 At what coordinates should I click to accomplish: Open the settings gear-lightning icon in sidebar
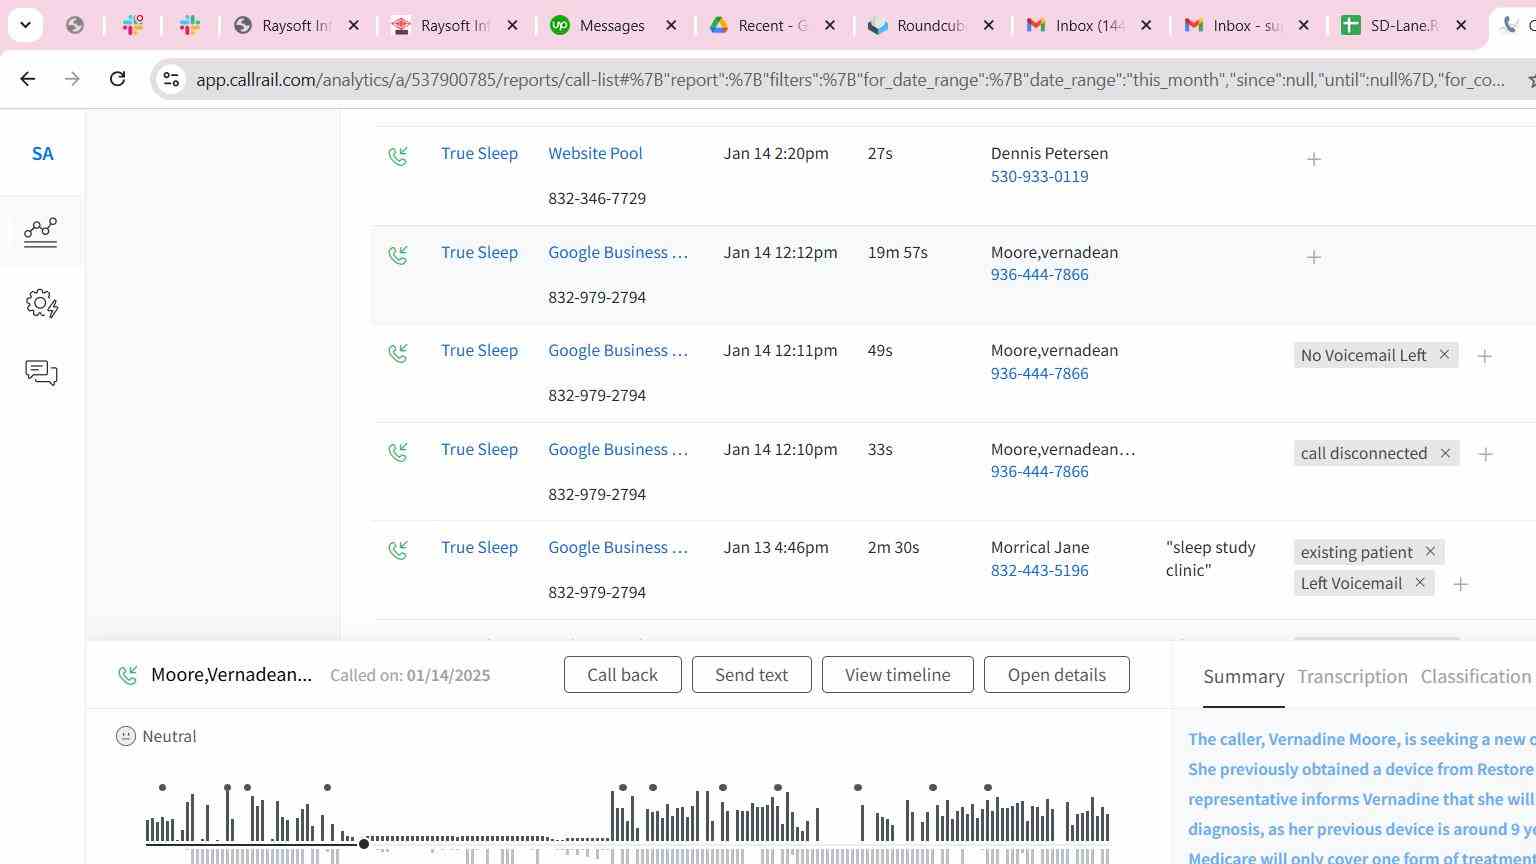click(x=41, y=303)
